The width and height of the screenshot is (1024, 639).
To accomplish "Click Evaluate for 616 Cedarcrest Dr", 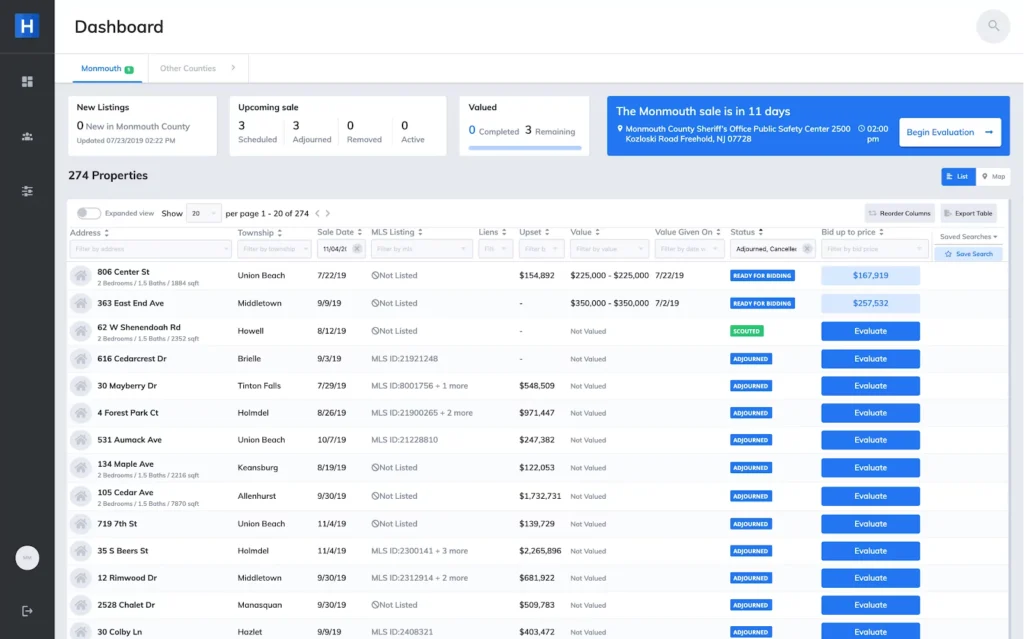I will [x=870, y=358].
